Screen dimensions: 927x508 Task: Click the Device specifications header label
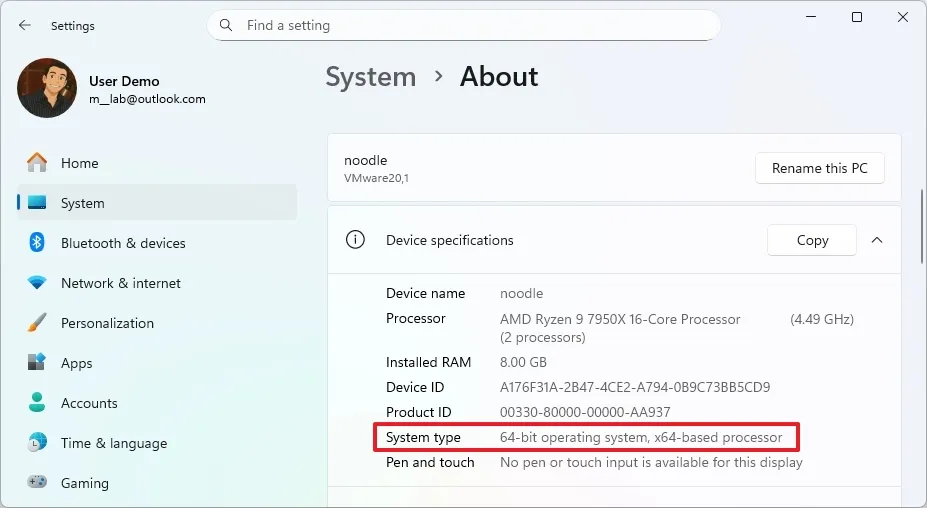[x=450, y=240]
